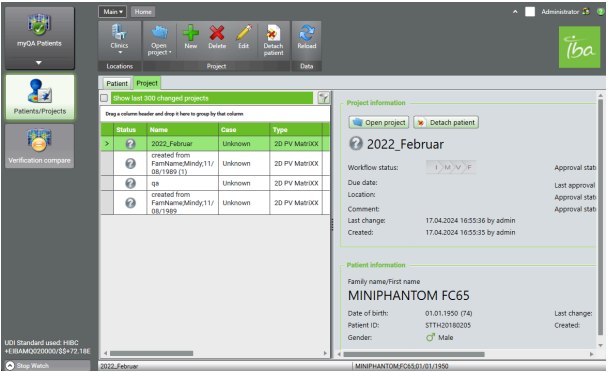Select the 2022_Februar project row name
The height and width of the screenshot is (372, 608).
pyautogui.click(x=172, y=144)
